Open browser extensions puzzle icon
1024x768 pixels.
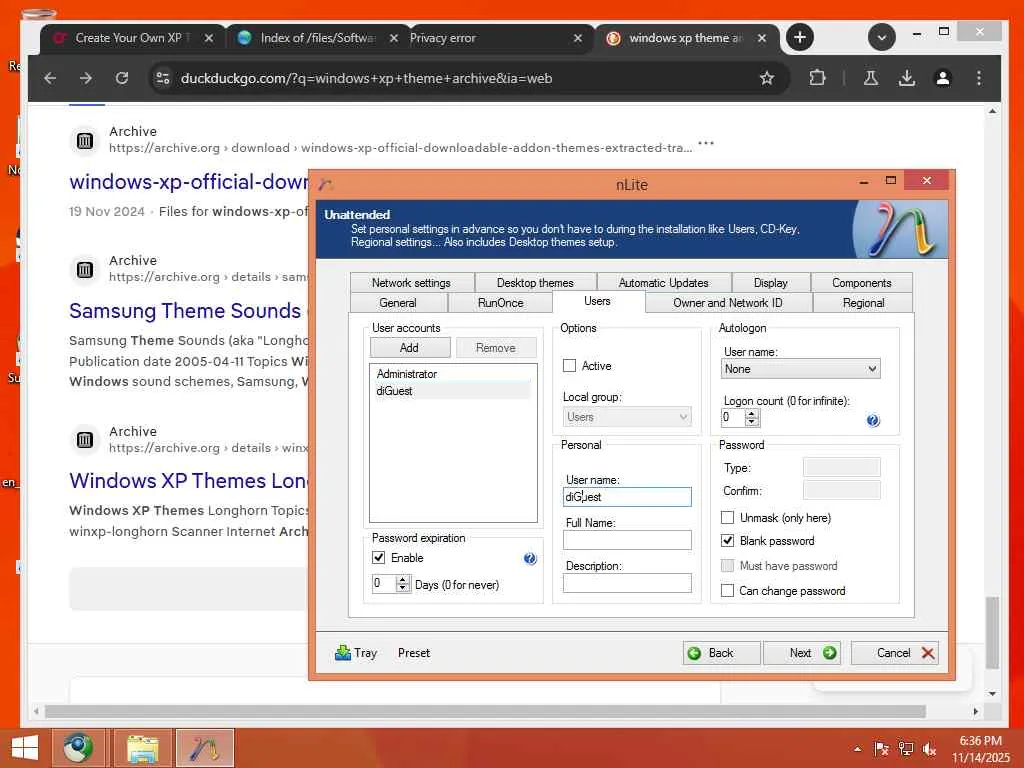click(817, 78)
